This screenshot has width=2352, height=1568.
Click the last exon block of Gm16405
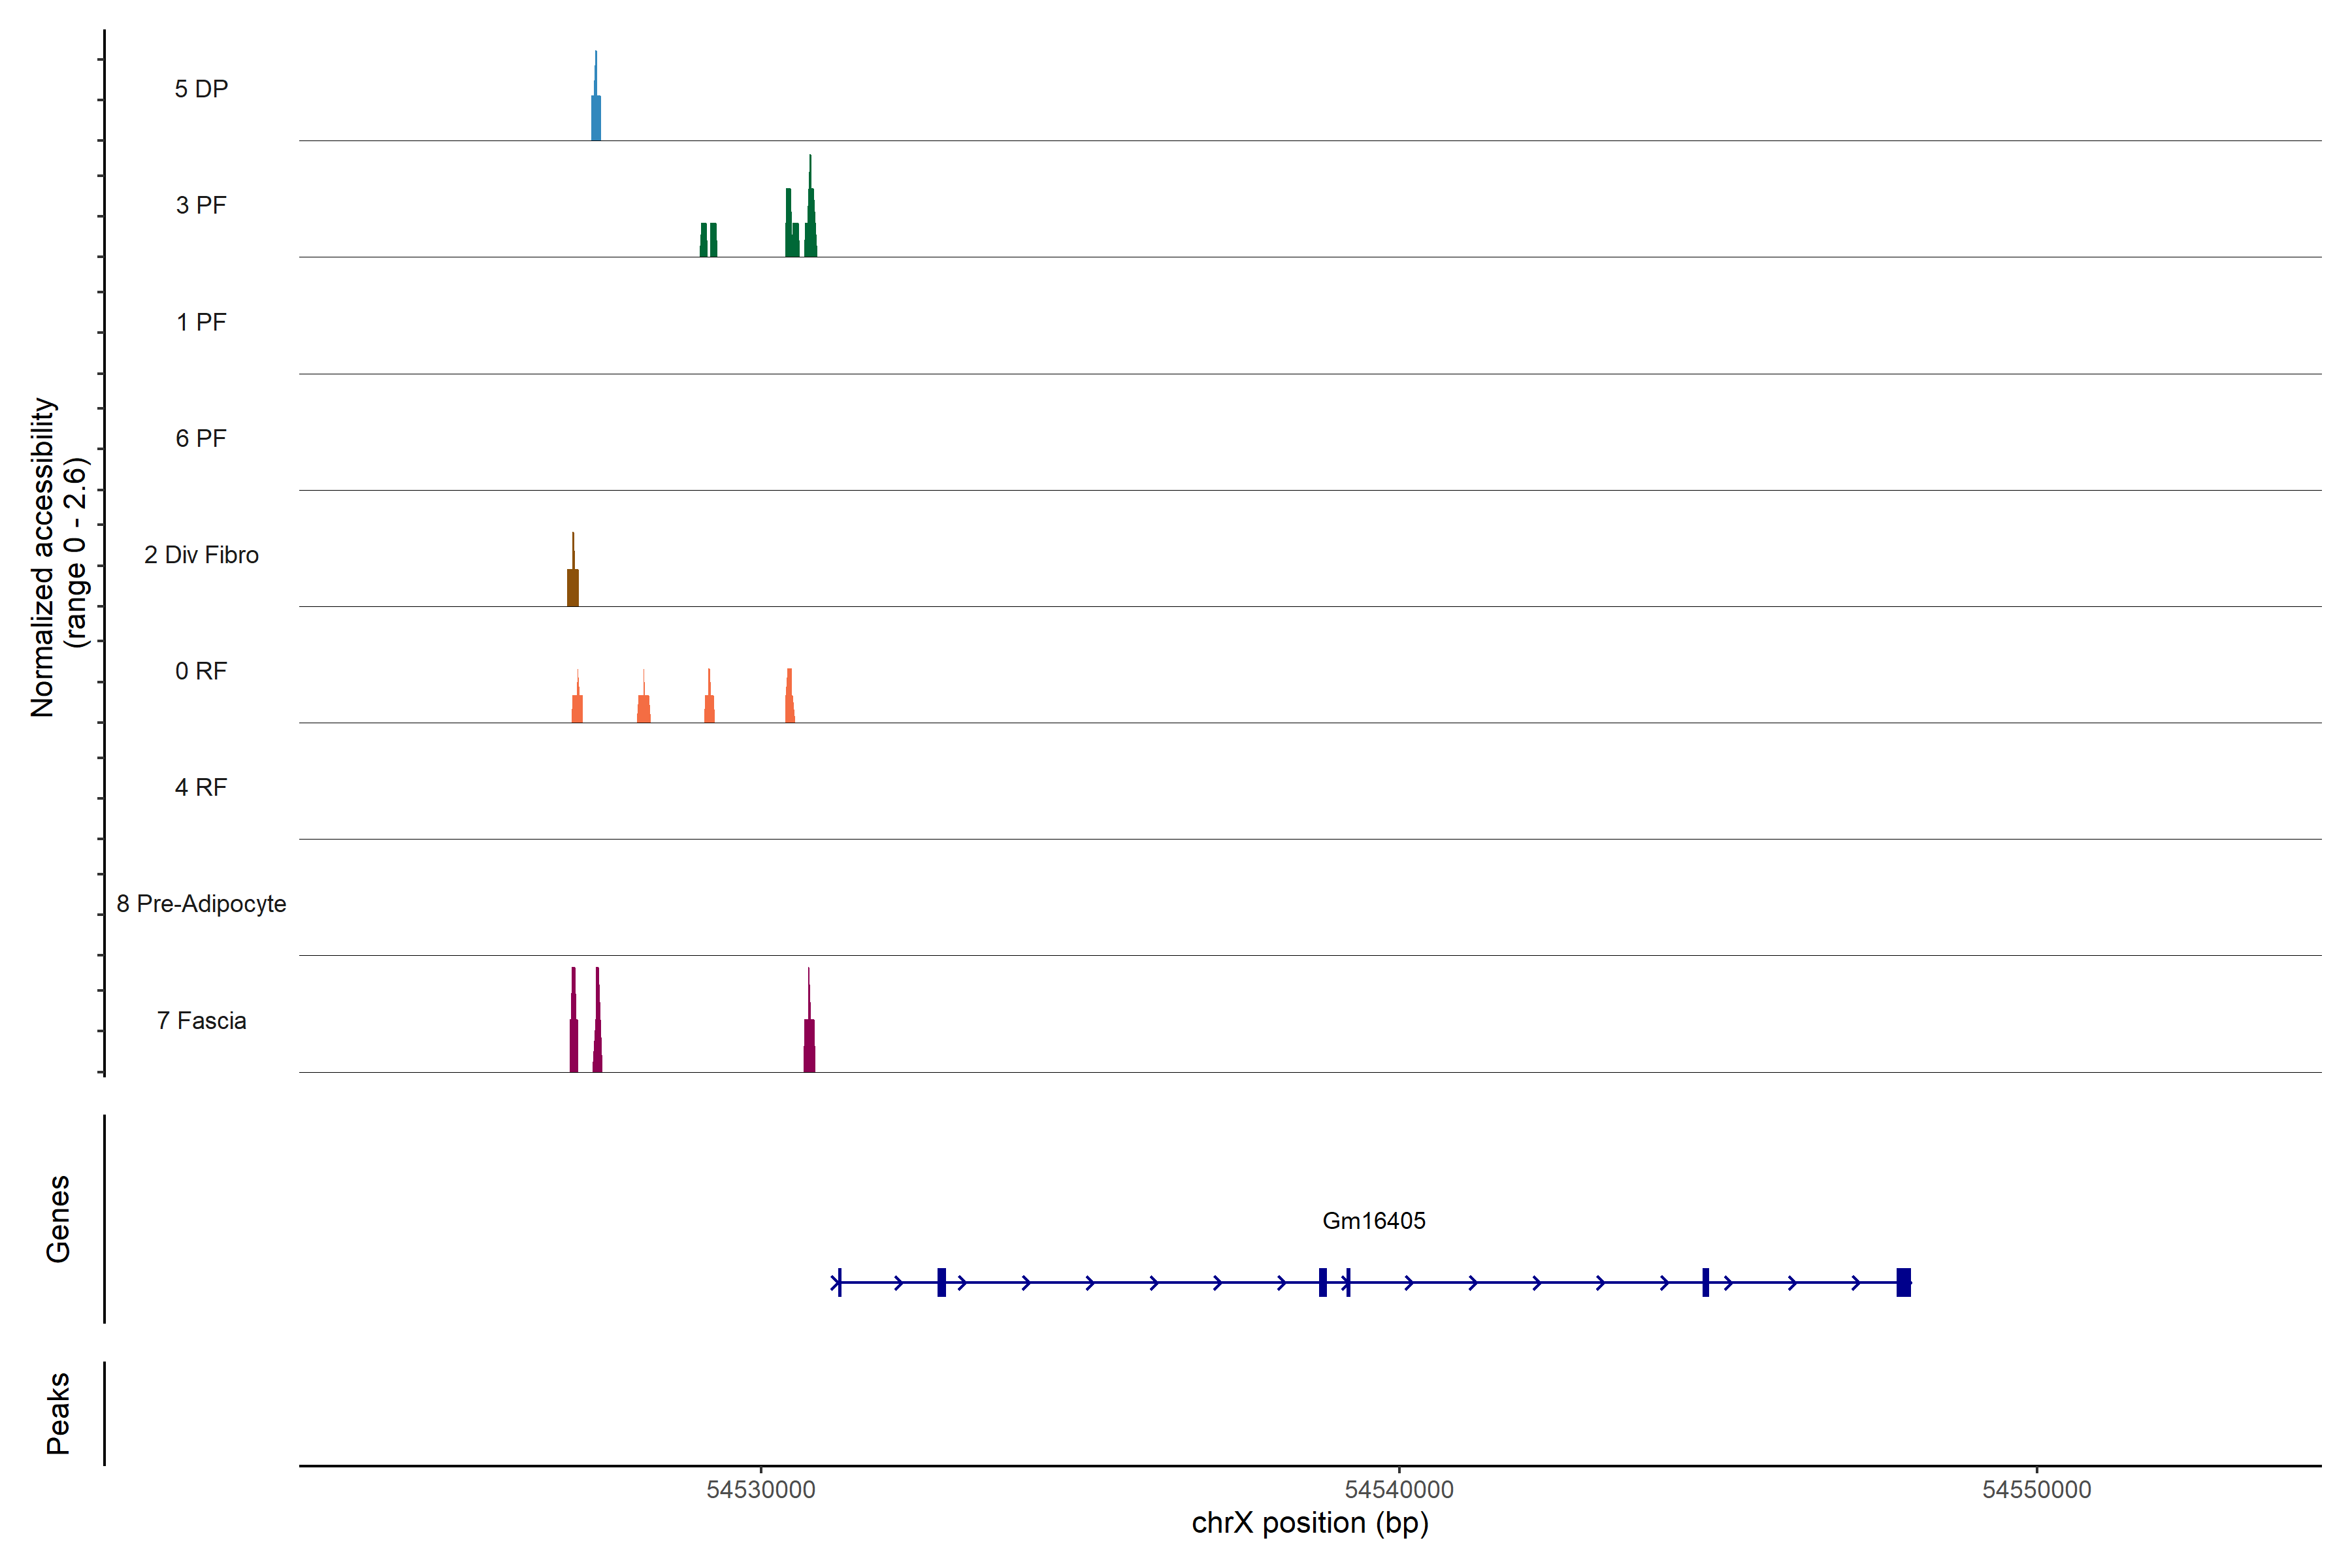1904,1282
